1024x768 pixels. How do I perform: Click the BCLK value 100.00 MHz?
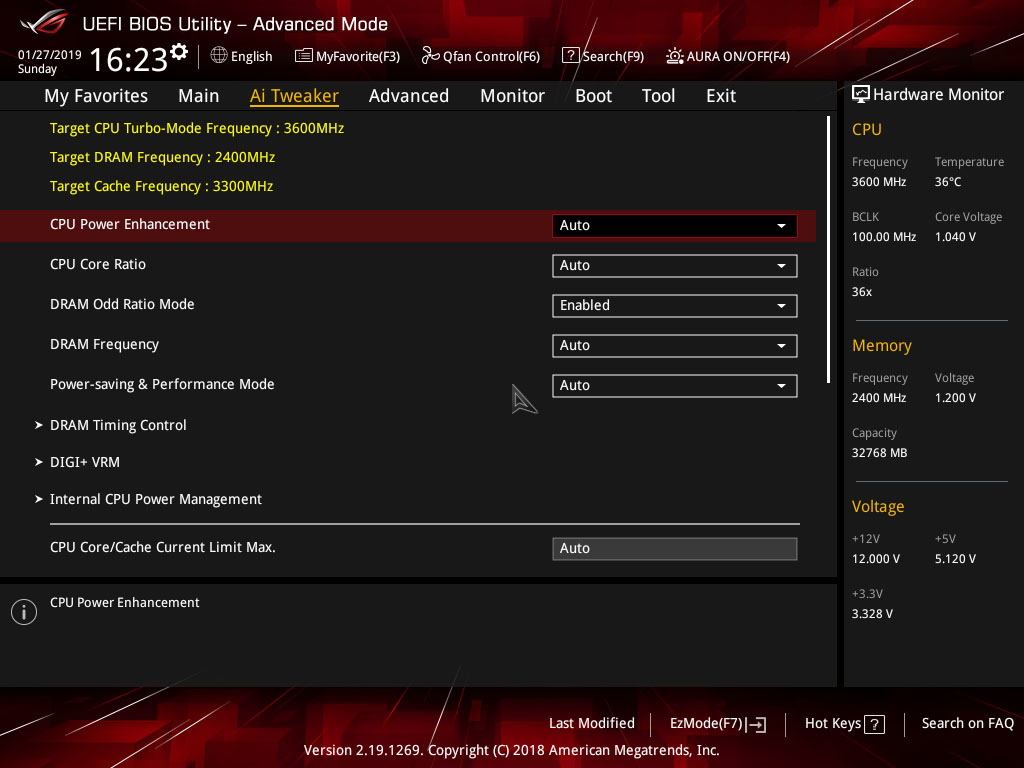[884, 236]
